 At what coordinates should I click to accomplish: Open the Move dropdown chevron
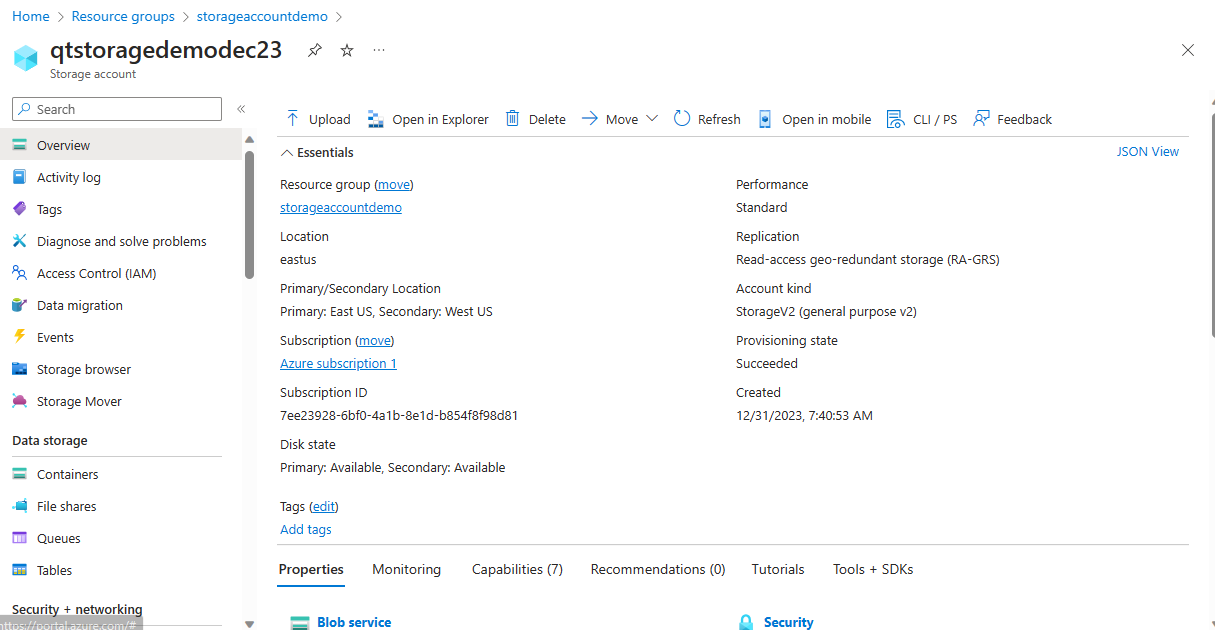click(652, 118)
